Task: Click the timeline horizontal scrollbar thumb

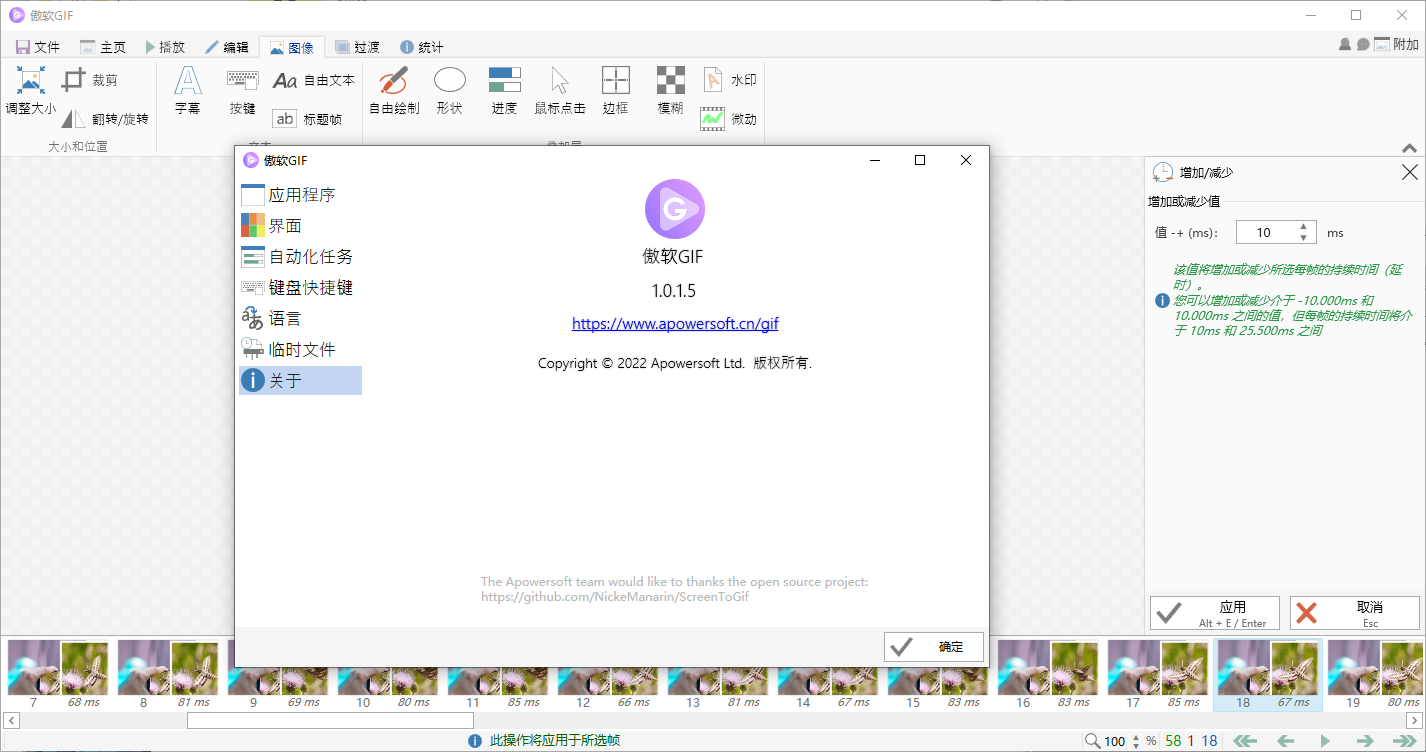Action: [x=330, y=721]
